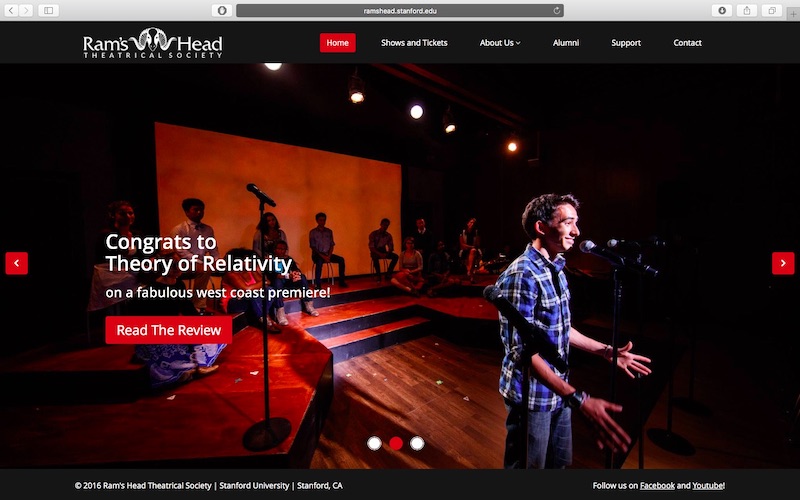Select the red active slide indicator

[396, 443]
